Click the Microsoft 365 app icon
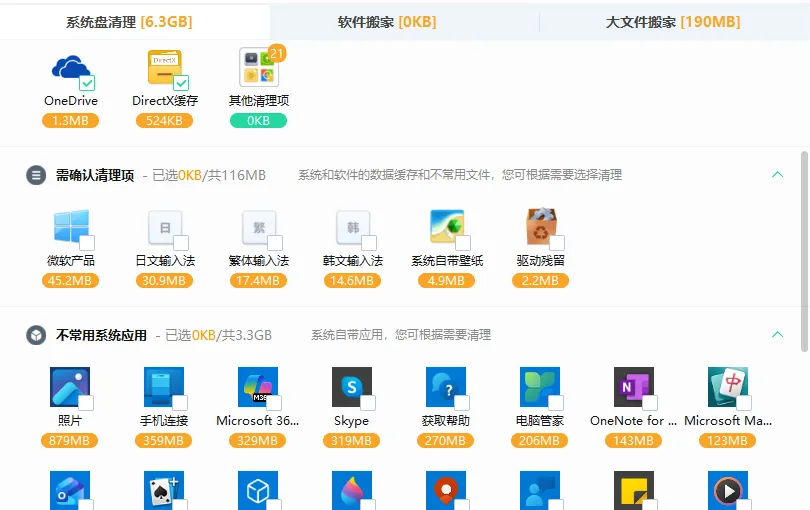This screenshot has width=810, height=510. click(x=258, y=387)
